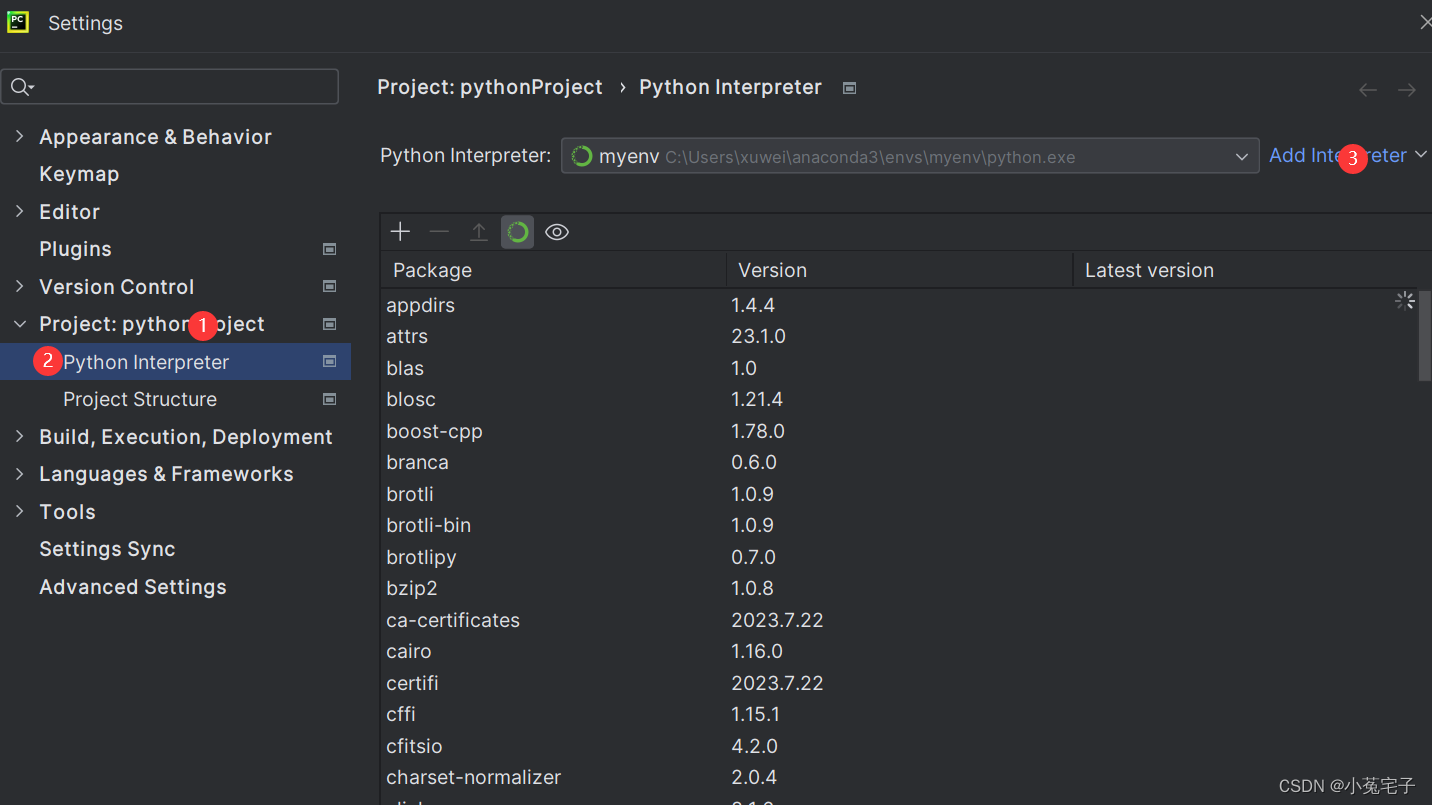
Task: Click the conda ring icon in interpreter dropdown
Action: (x=581, y=156)
